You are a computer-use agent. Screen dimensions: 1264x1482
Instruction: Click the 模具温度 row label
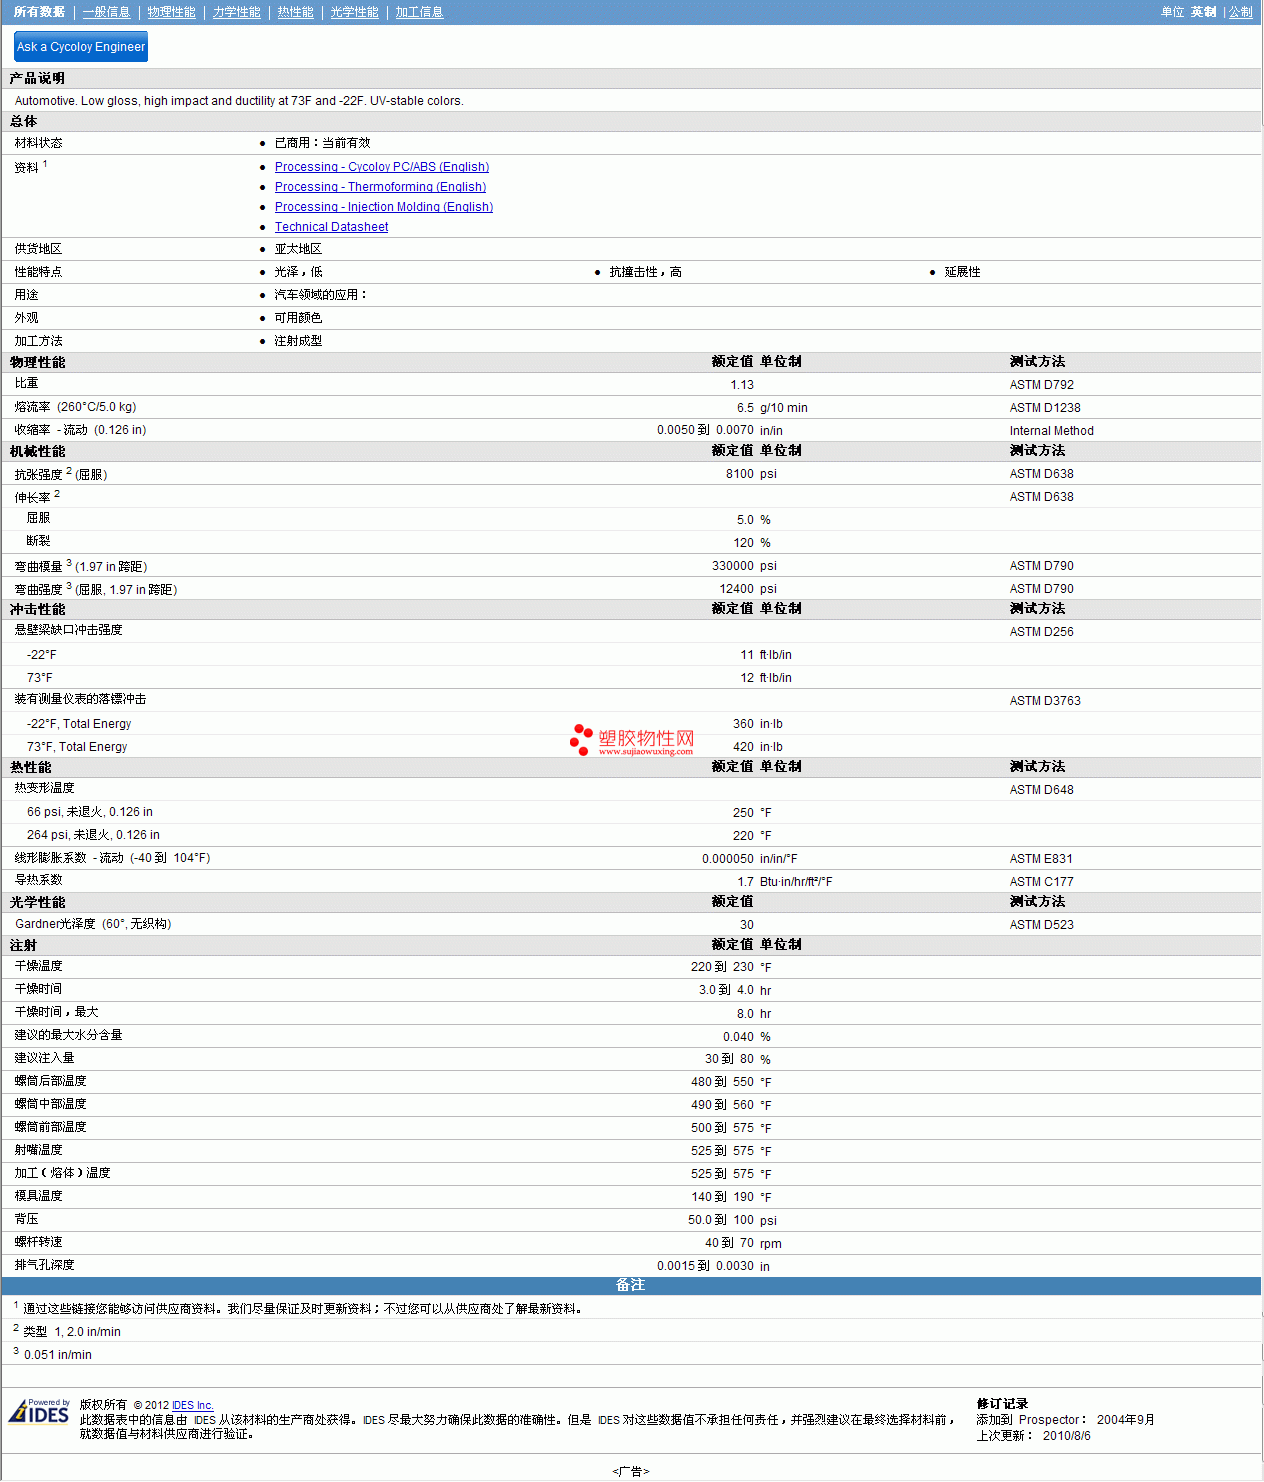pyautogui.click(x=38, y=1196)
